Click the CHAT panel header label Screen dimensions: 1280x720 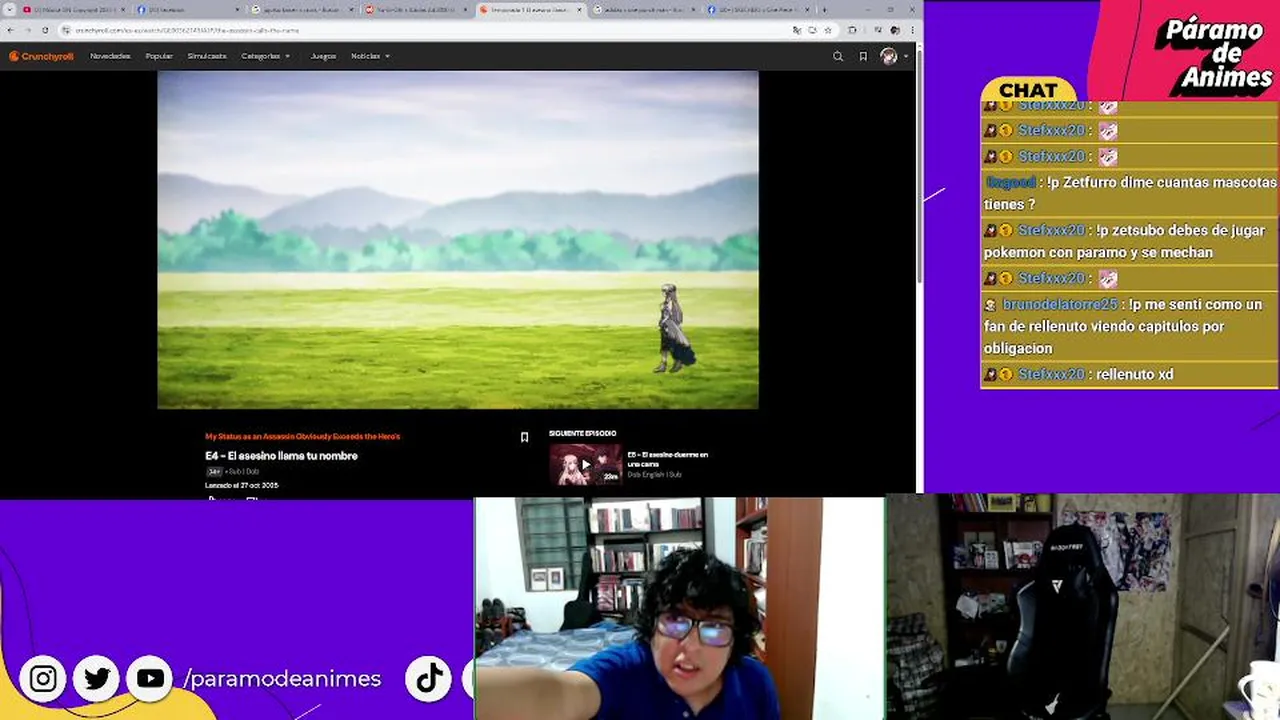1028,90
